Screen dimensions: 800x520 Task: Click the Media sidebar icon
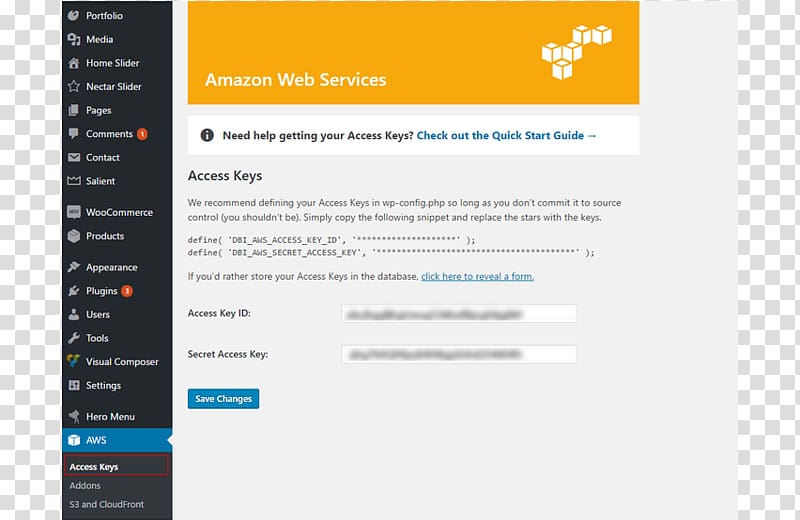(x=73, y=39)
